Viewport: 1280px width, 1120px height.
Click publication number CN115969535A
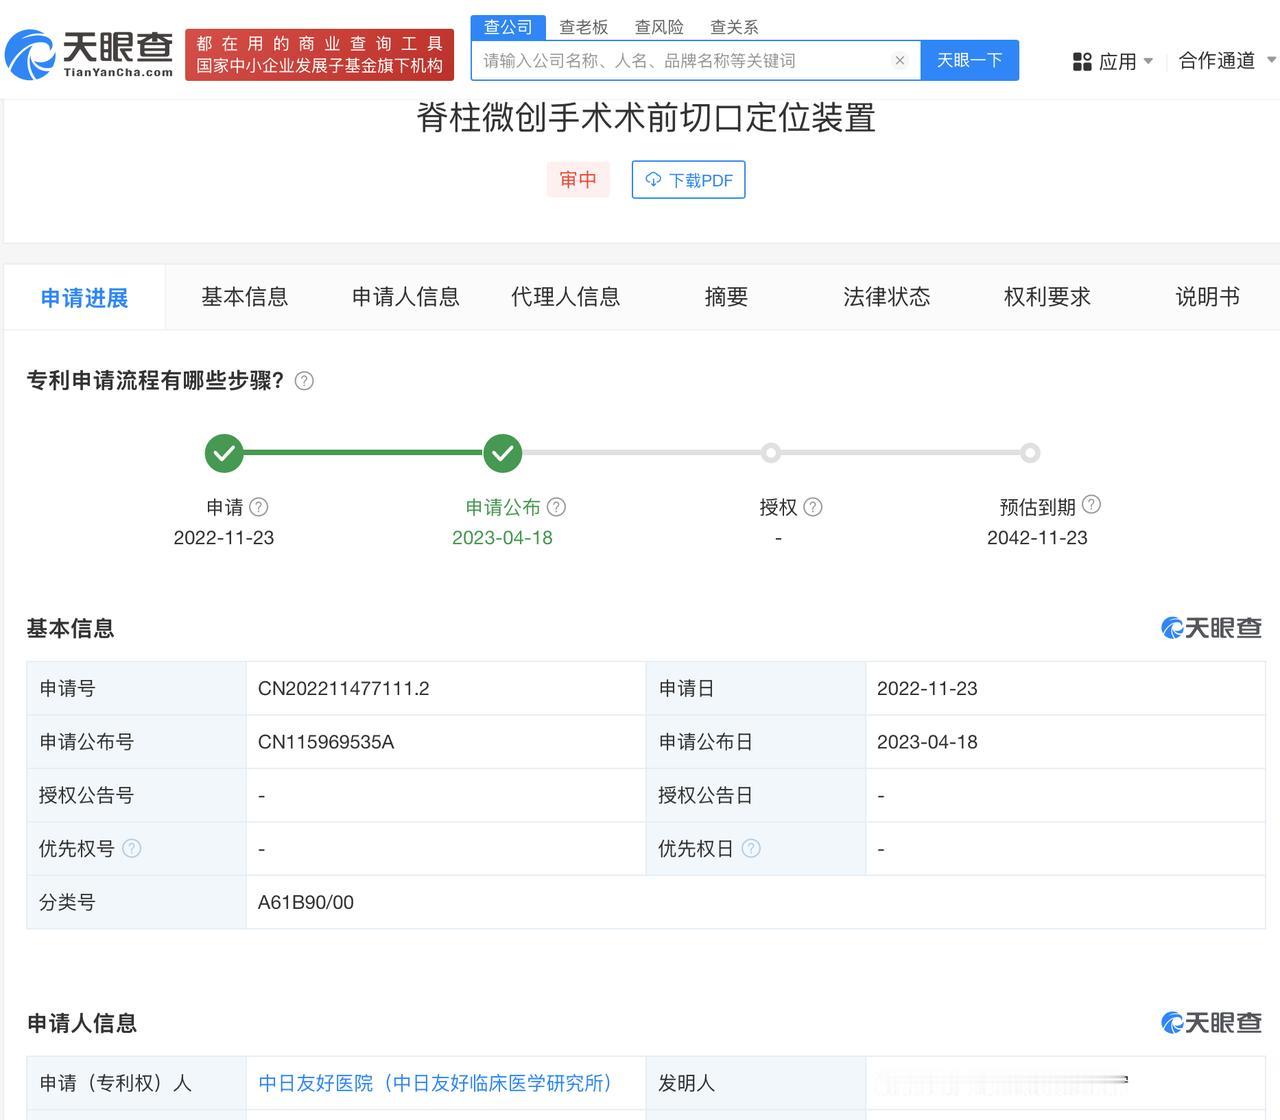pyautogui.click(x=326, y=742)
